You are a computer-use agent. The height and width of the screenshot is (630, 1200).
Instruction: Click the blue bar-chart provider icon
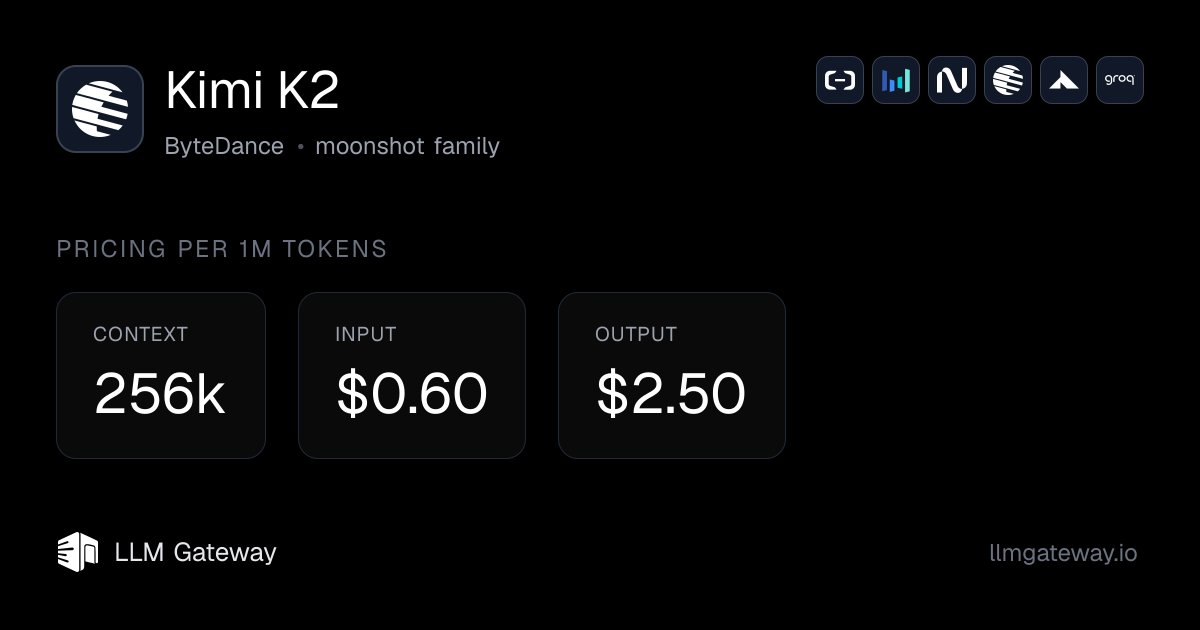click(x=896, y=80)
